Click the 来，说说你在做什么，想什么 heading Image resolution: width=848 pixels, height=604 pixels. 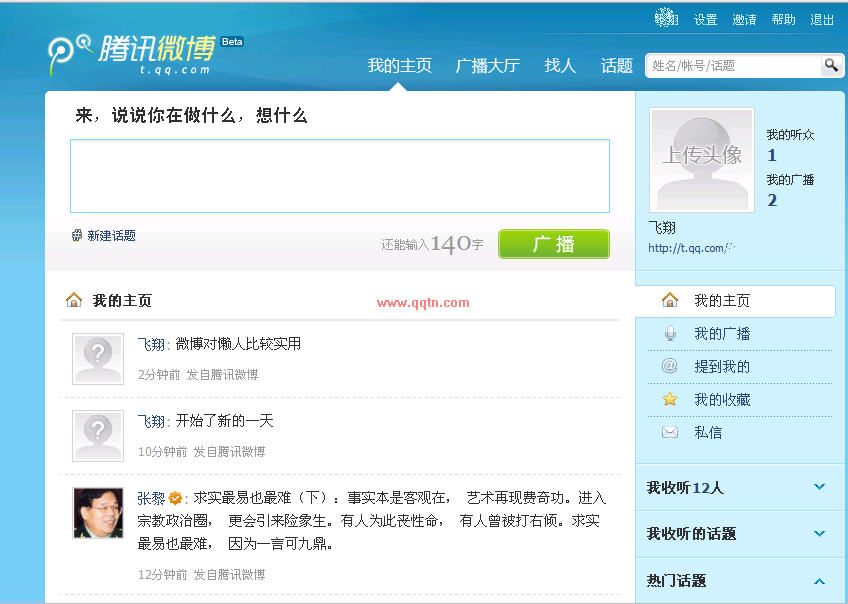point(191,115)
